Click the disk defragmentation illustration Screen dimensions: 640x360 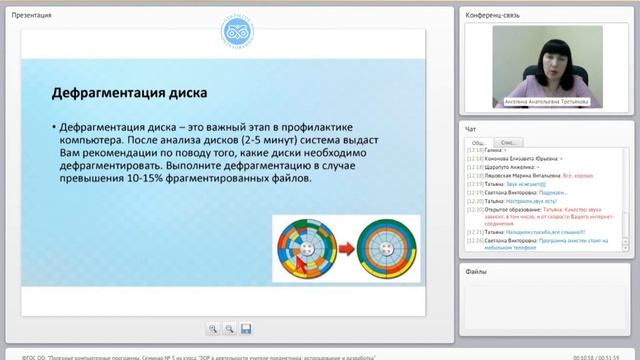[346, 249]
